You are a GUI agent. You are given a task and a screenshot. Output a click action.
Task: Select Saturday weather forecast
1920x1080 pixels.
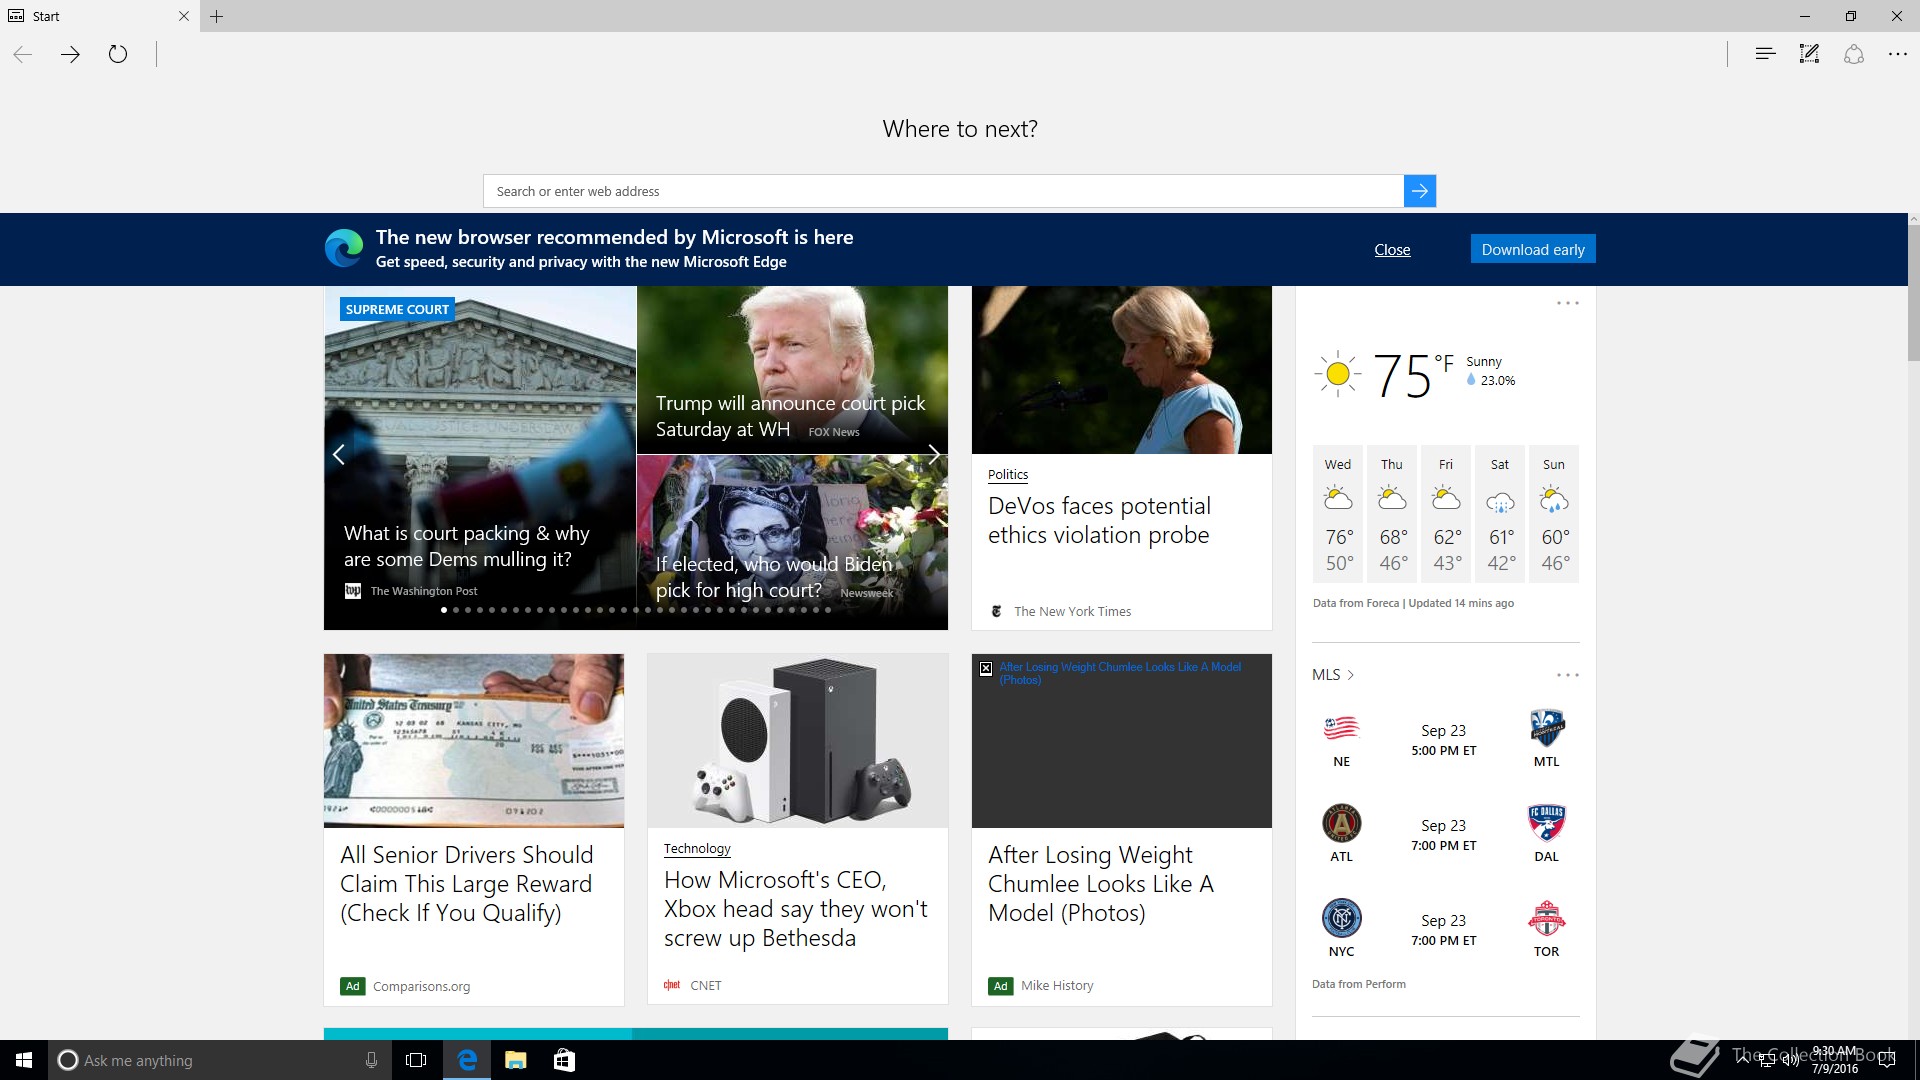[x=1500, y=514]
